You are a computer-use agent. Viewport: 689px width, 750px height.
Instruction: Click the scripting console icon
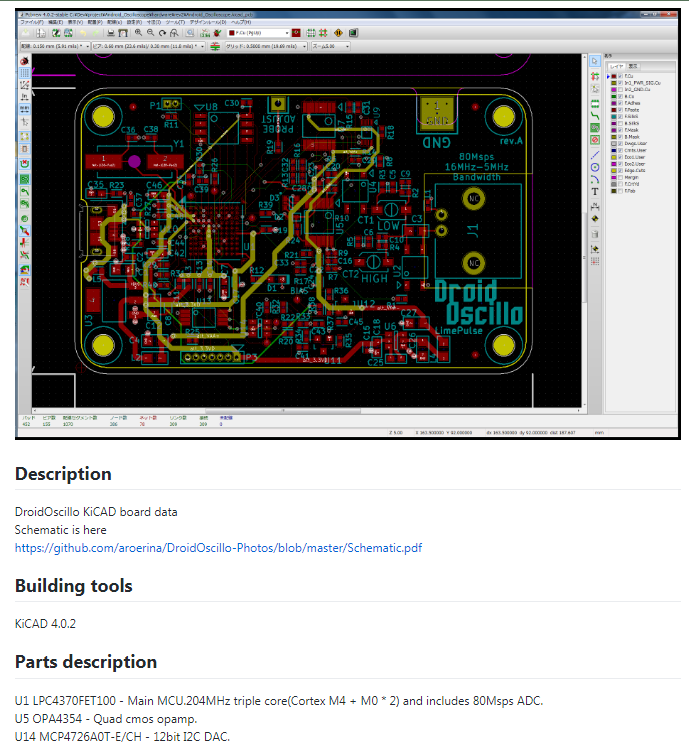click(x=354, y=33)
